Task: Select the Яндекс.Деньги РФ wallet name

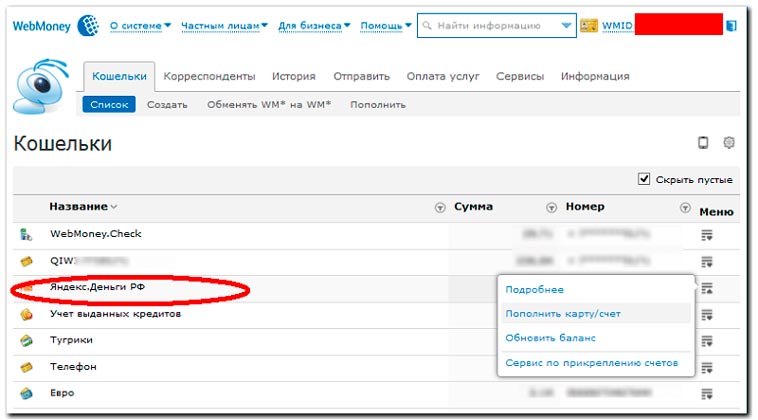Action: coord(98,287)
